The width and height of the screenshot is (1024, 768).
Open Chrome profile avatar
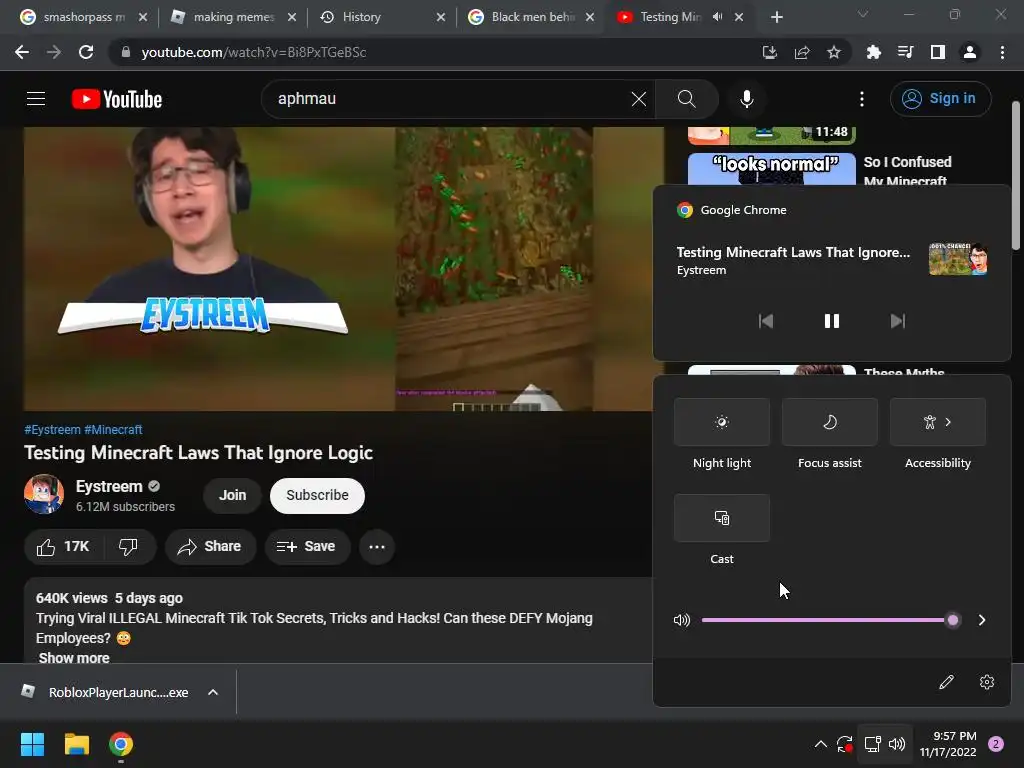(970, 52)
